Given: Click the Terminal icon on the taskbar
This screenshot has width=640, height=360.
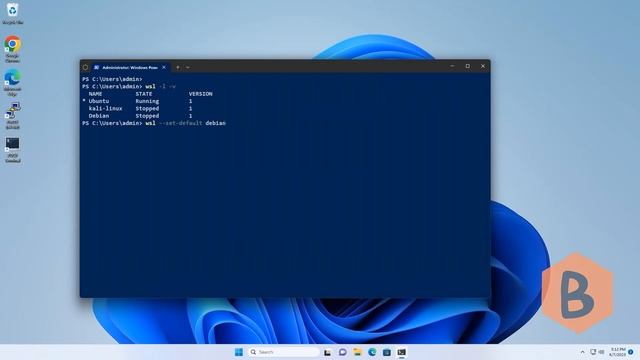Looking at the screenshot, I should click(x=402, y=352).
